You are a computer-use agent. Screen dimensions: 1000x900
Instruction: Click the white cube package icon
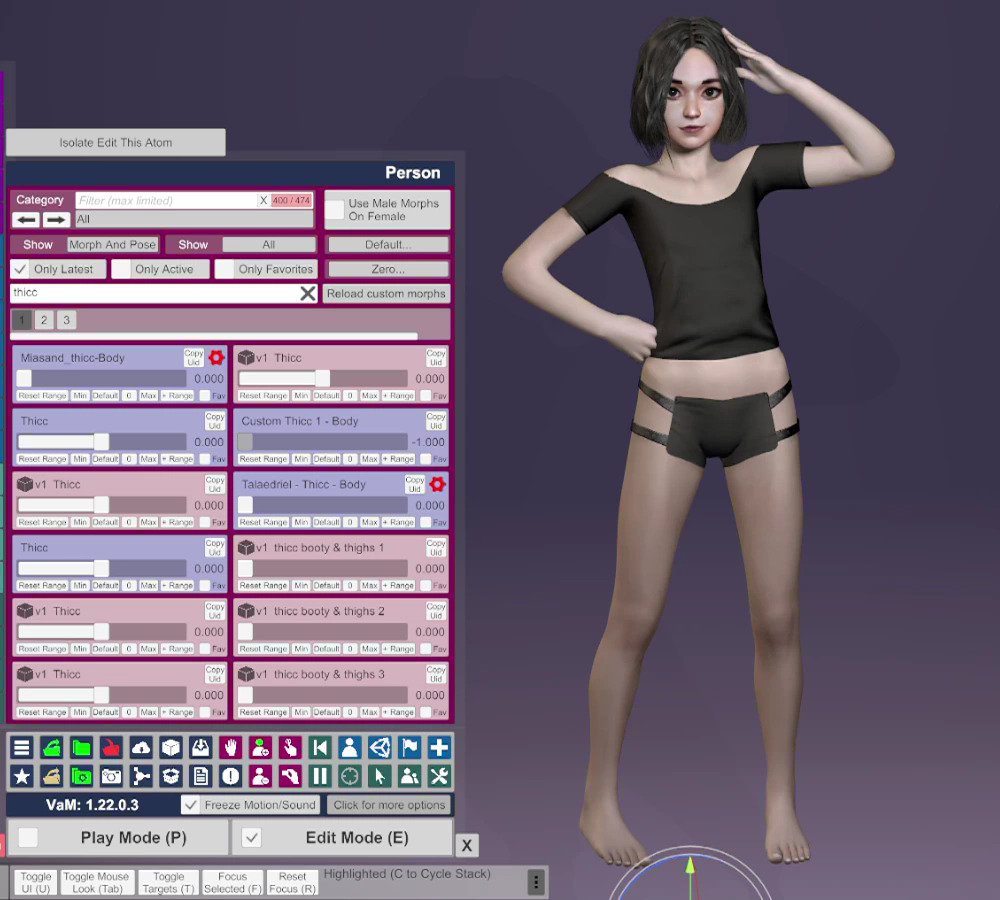point(170,747)
